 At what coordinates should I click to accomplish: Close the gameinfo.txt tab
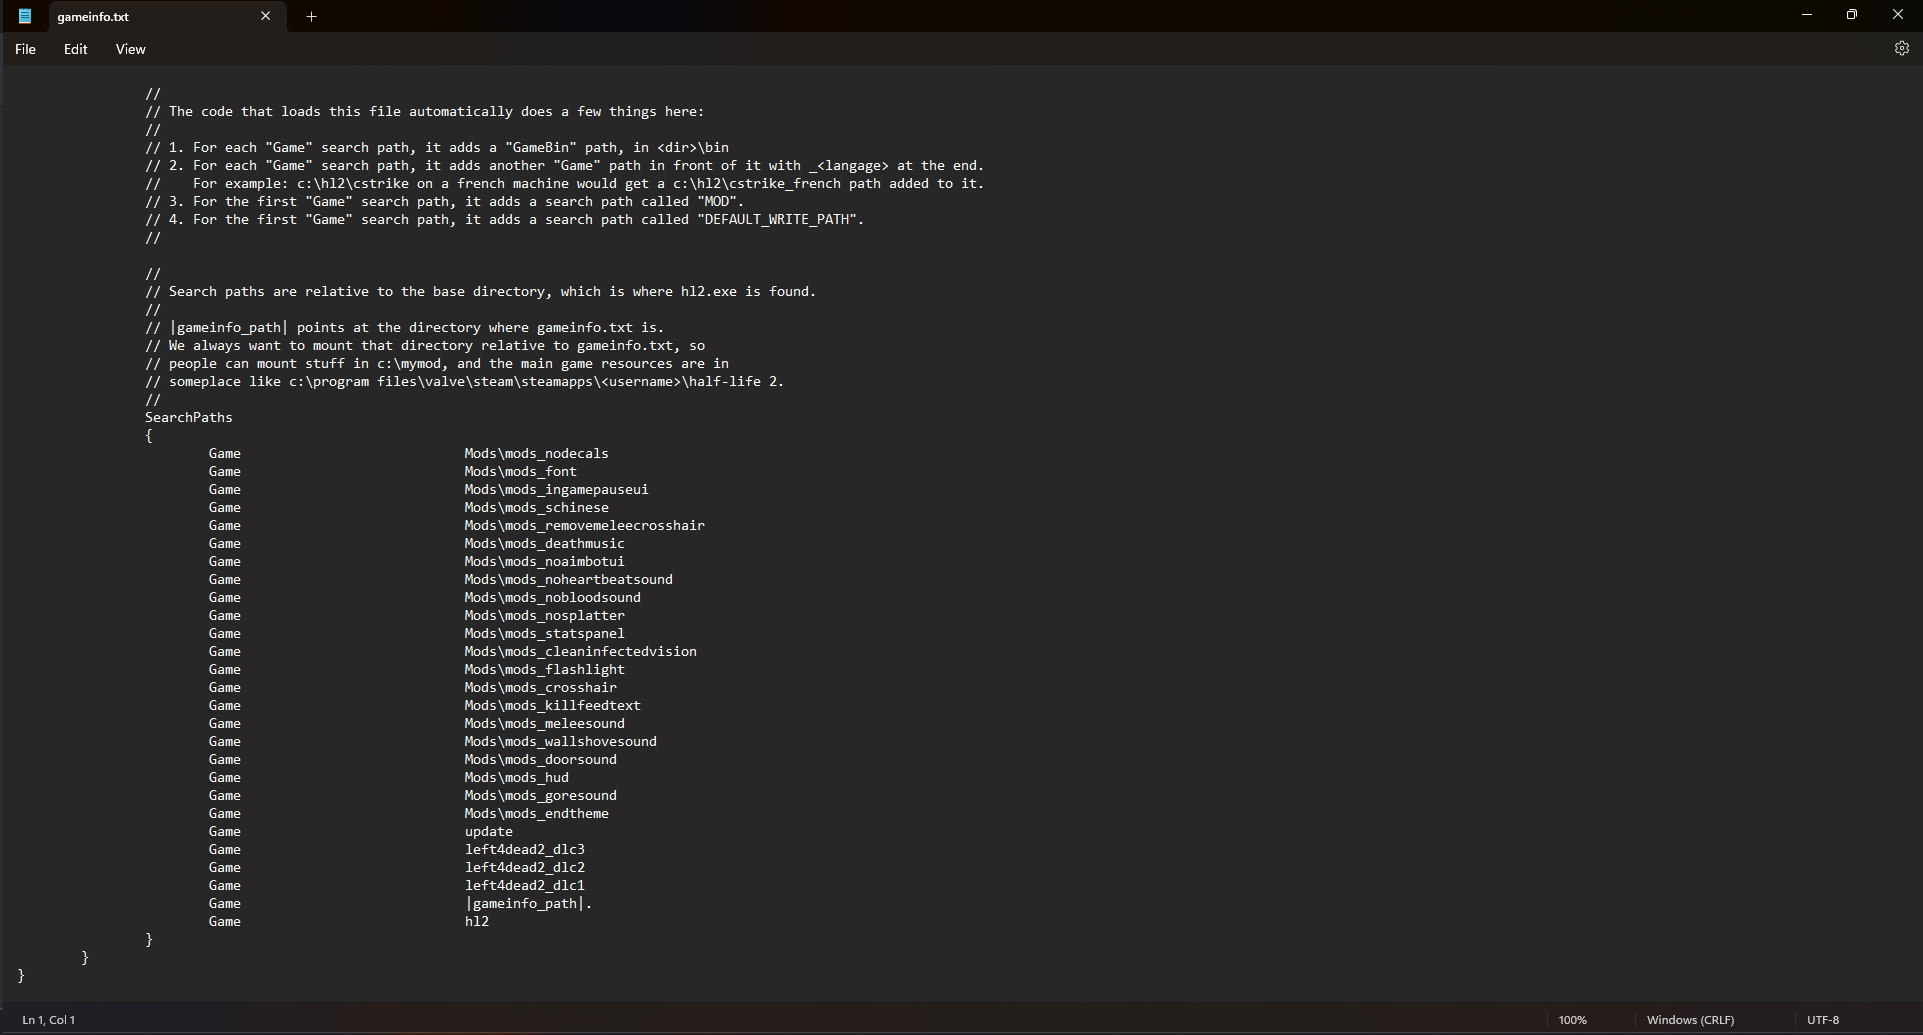pyautogui.click(x=265, y=16)
